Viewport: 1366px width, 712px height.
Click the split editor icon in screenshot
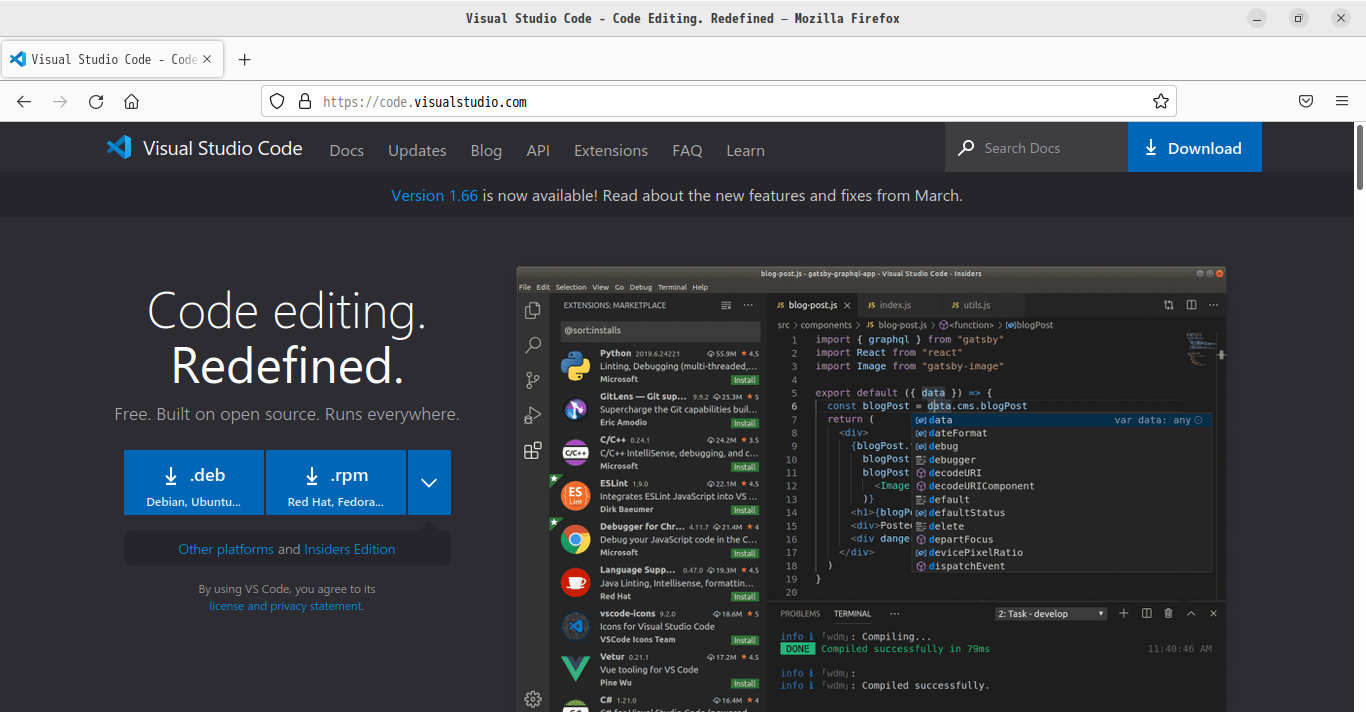(1191, 305)
